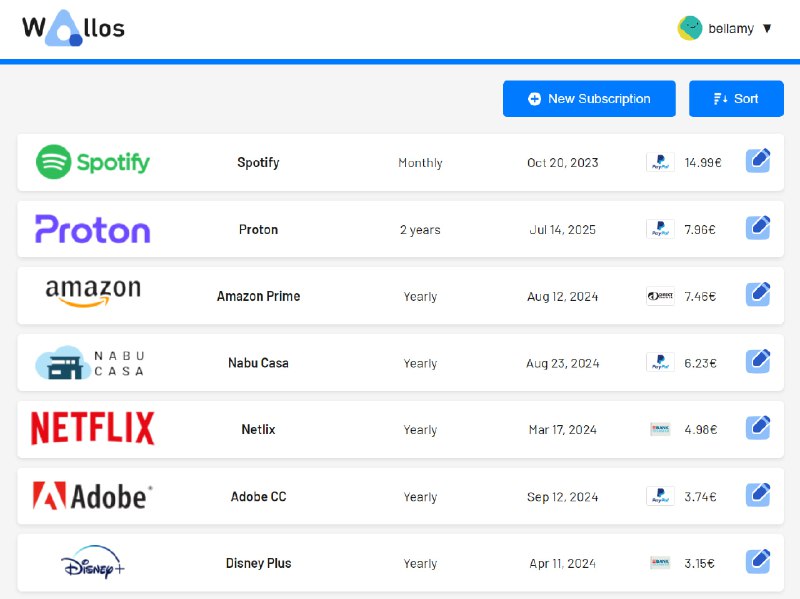Click the Netflix logo image
The image size is (800, 599).
(93, 429)
